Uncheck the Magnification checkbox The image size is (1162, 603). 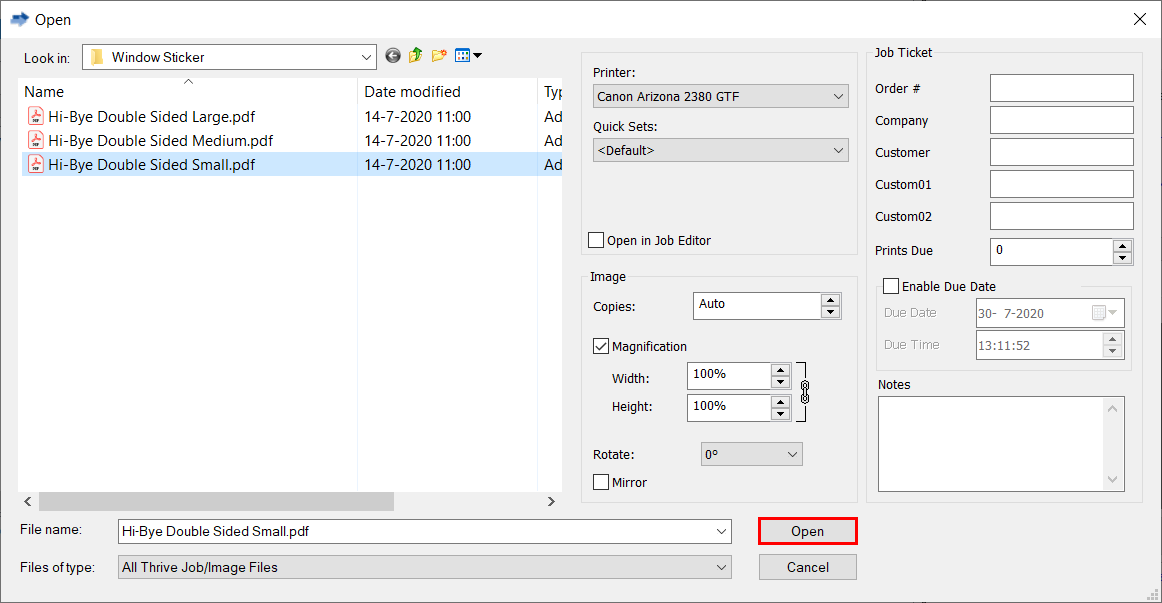pyautogui.click(x=601, y=347)
